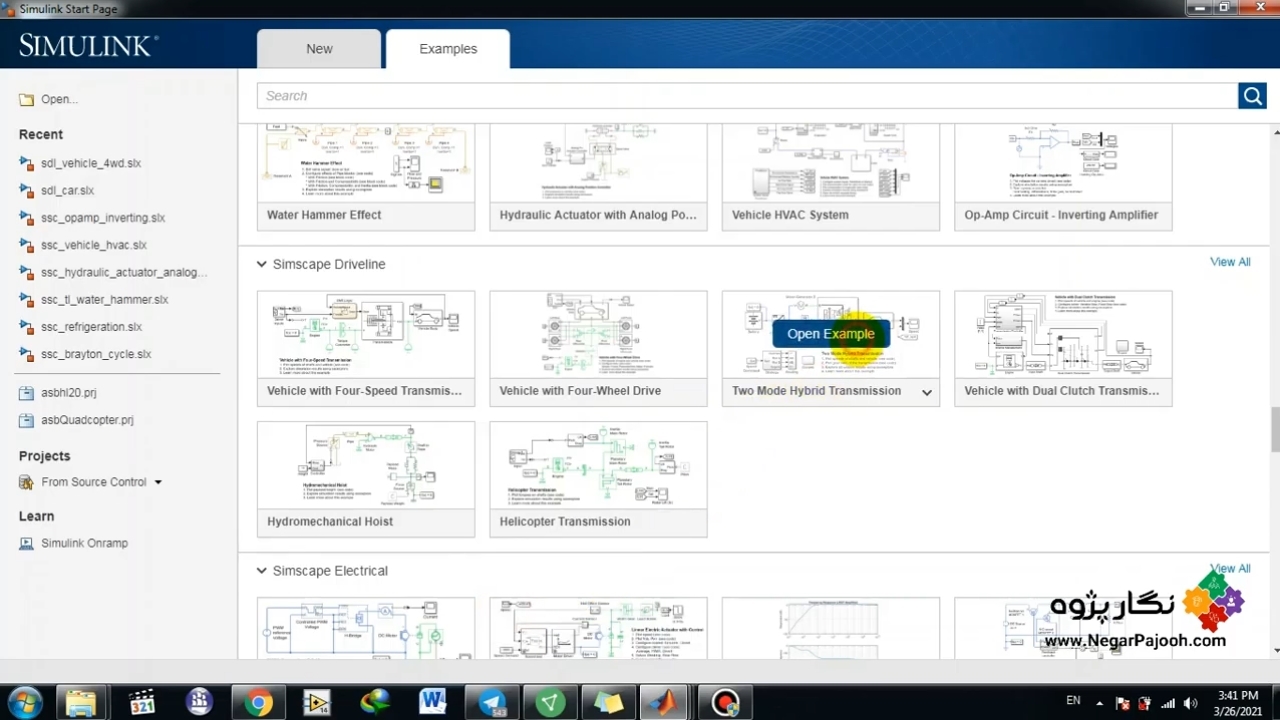Click the examples Search input field
The image size is (1280, 720).
click(x=746, y=96)
